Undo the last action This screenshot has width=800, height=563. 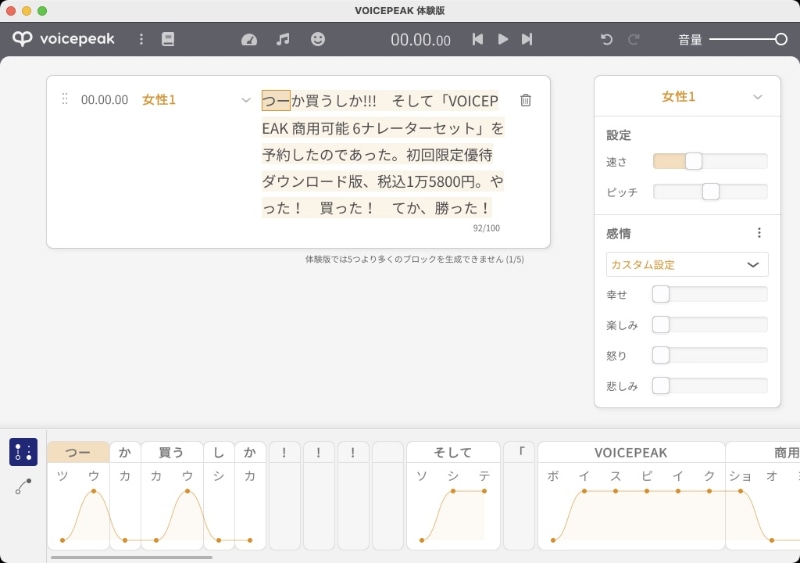click(x=607, y=39)
